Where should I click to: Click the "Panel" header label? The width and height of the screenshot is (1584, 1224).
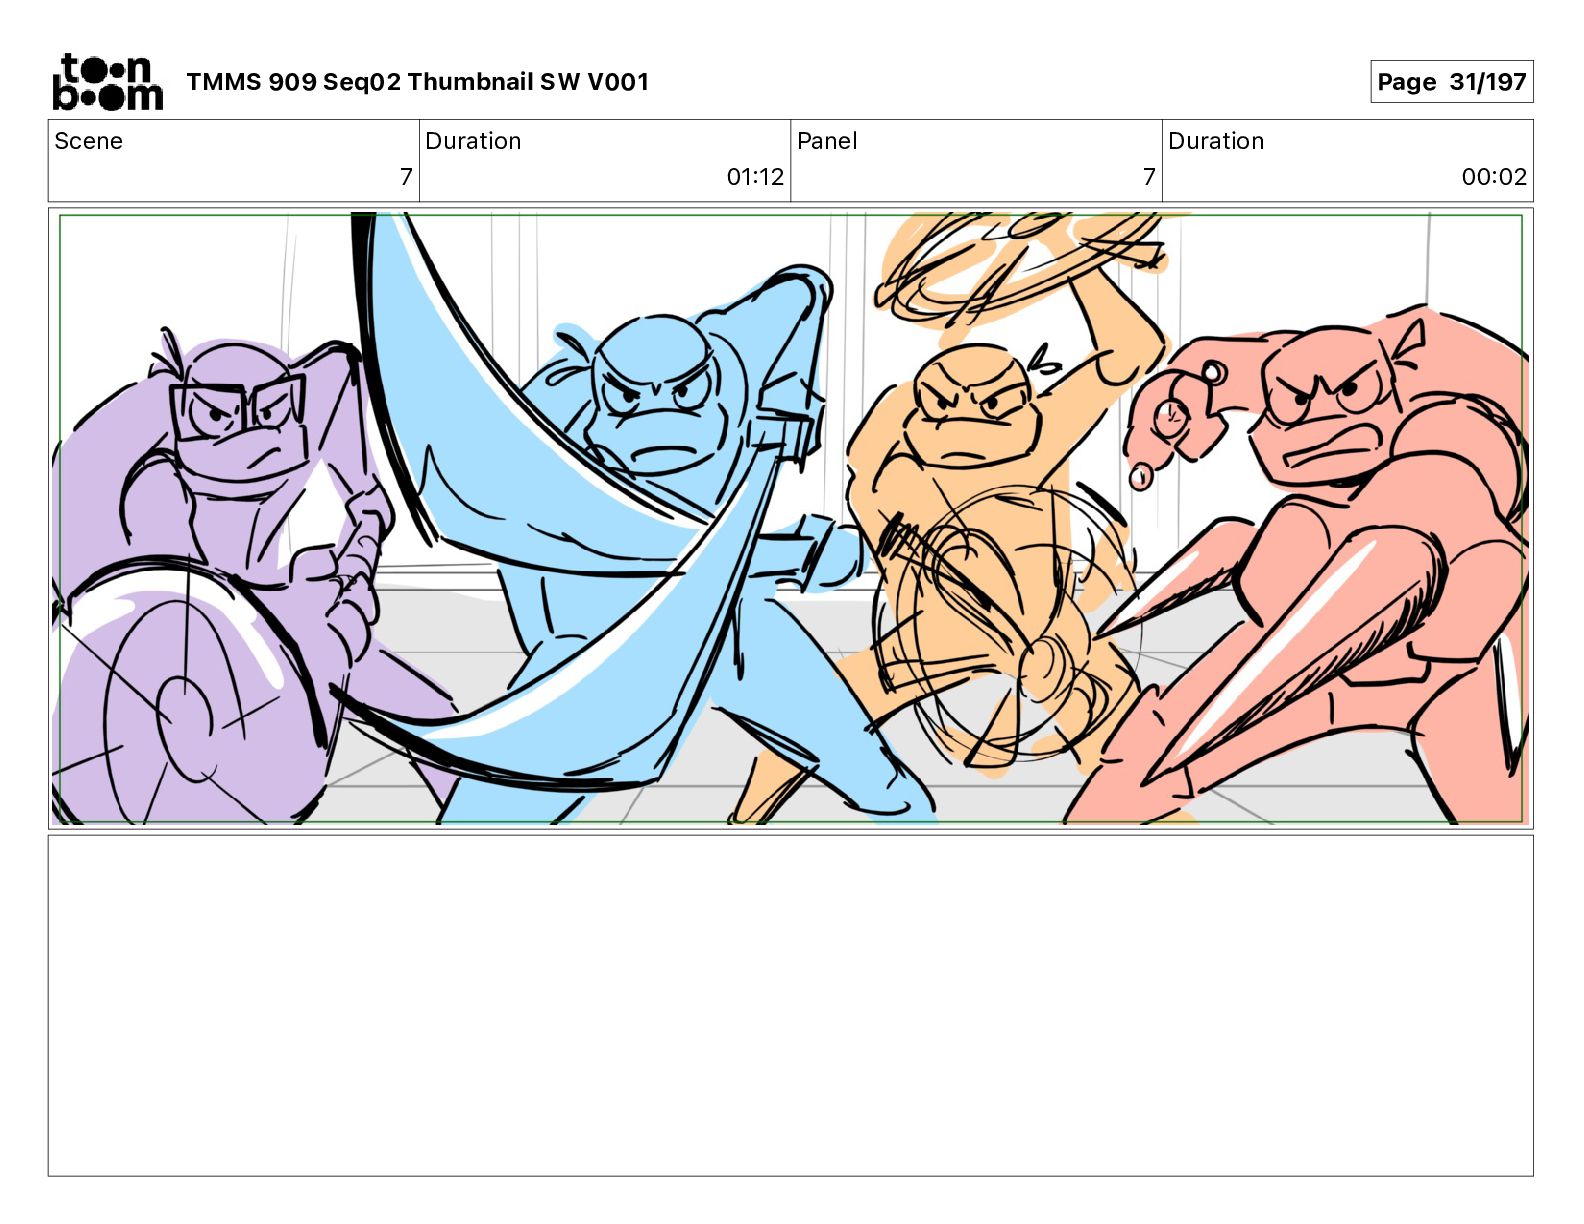[x=827, y=141]
